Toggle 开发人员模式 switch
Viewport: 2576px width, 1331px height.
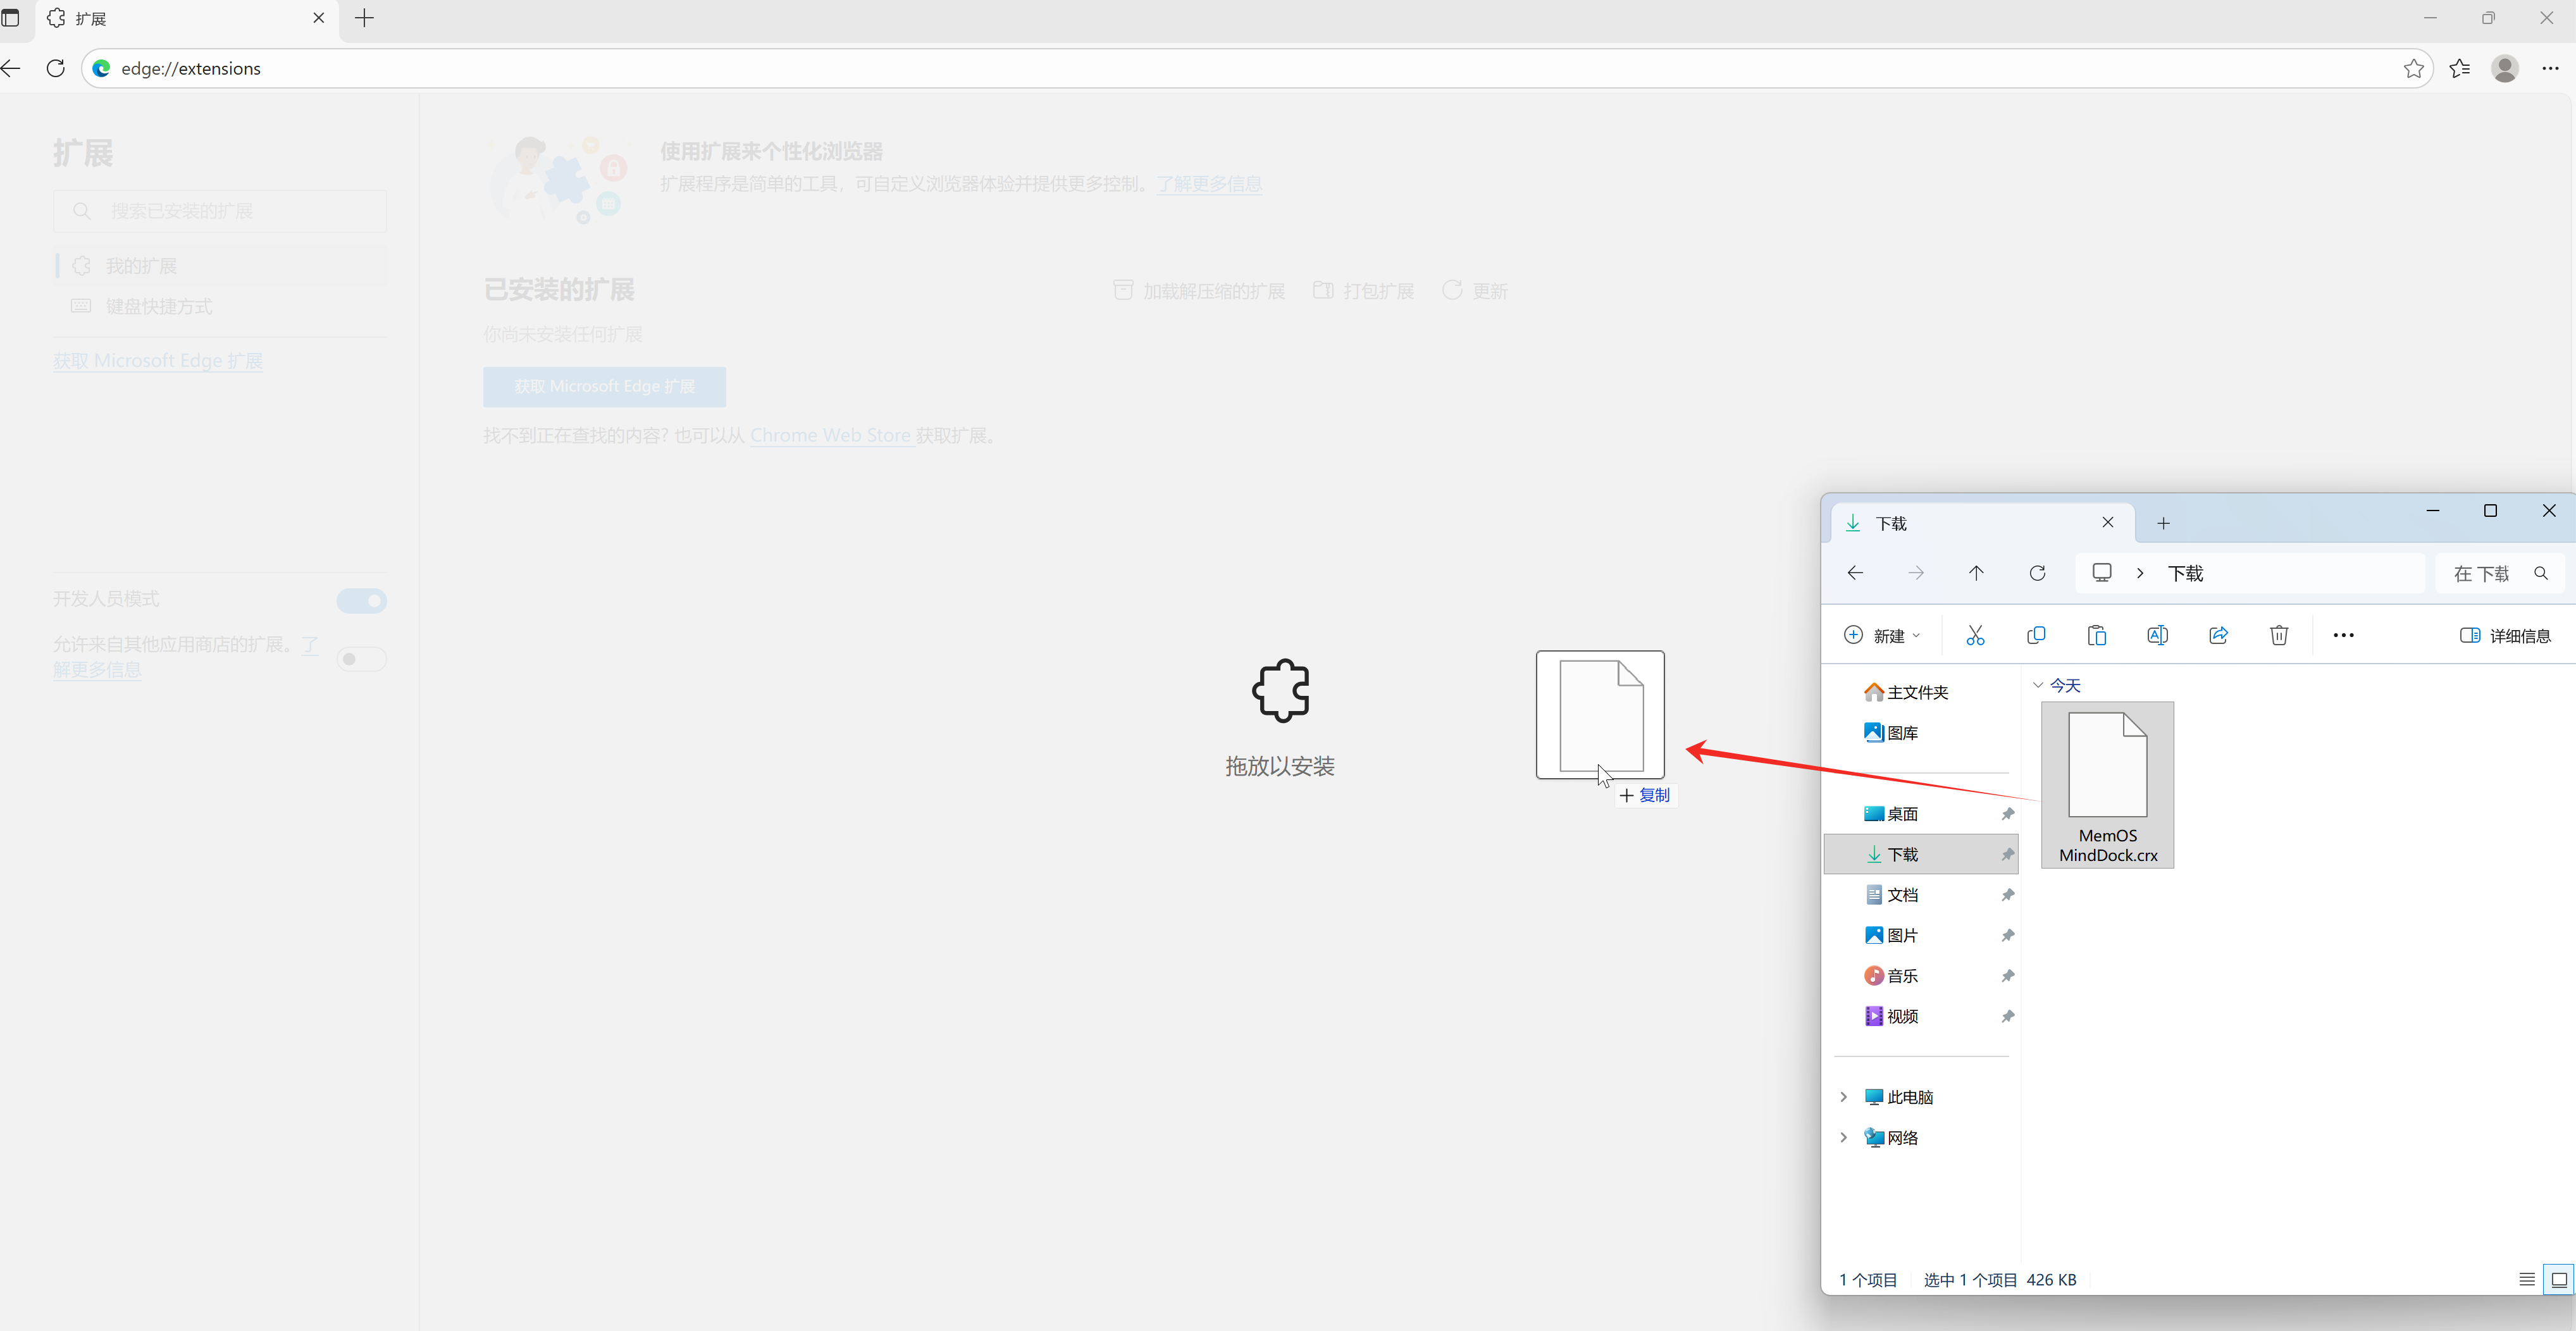pos(361,600)
